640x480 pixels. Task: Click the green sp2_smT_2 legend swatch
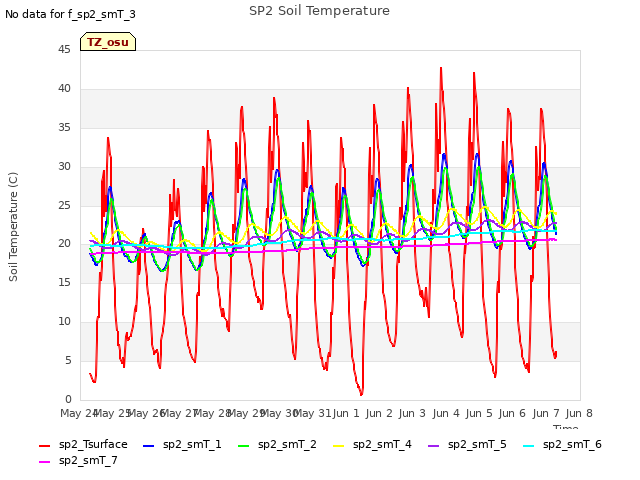243,446
